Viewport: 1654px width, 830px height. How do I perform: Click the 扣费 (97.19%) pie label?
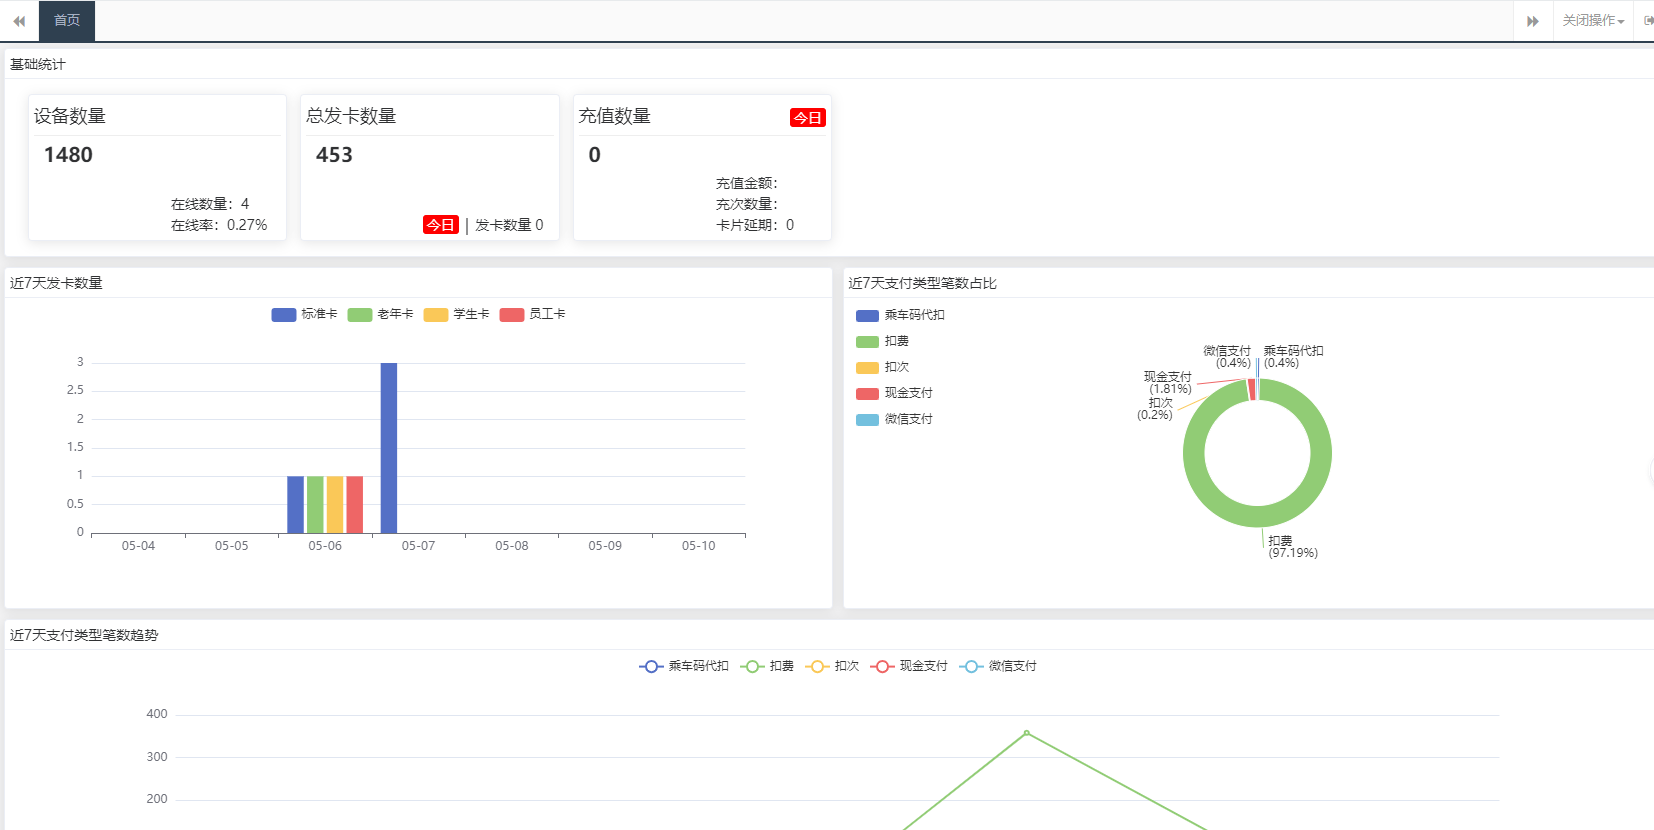click(1293, 547)
